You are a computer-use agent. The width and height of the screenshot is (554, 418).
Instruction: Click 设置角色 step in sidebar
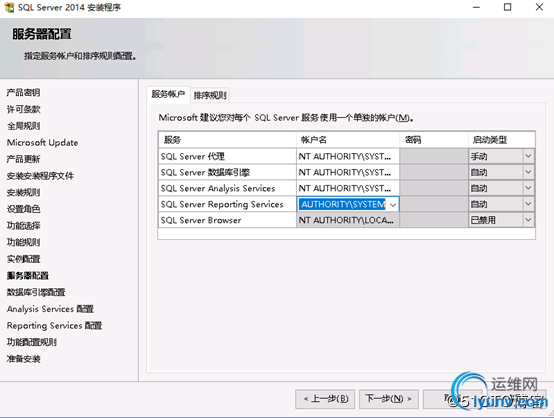point(23,209)
